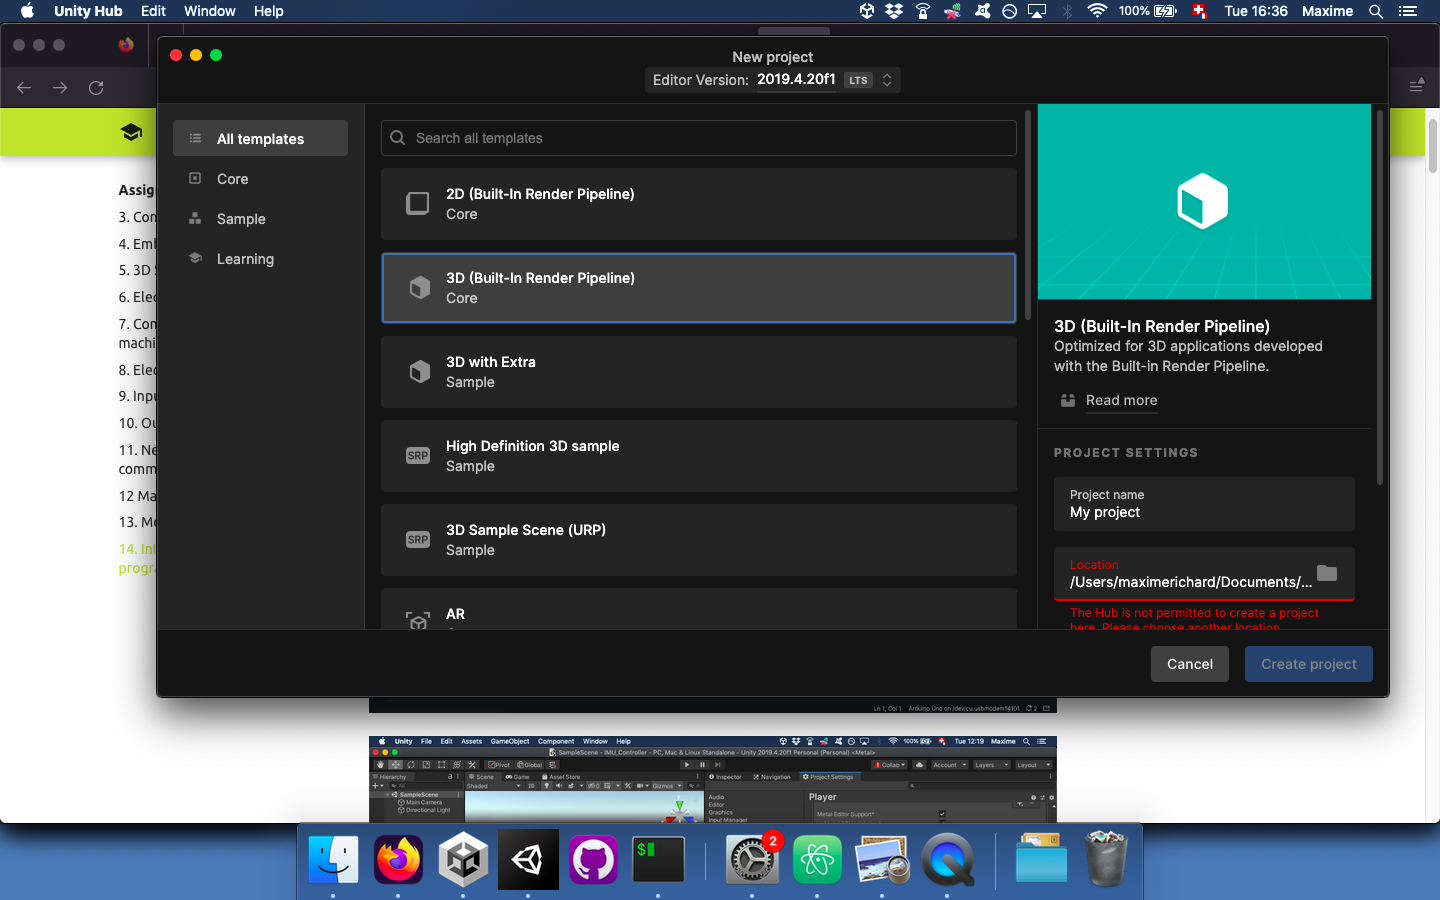Focus the Search all templates field
Image resolution: width=1440 pixels, height=900 pixels.
[698, 138]
